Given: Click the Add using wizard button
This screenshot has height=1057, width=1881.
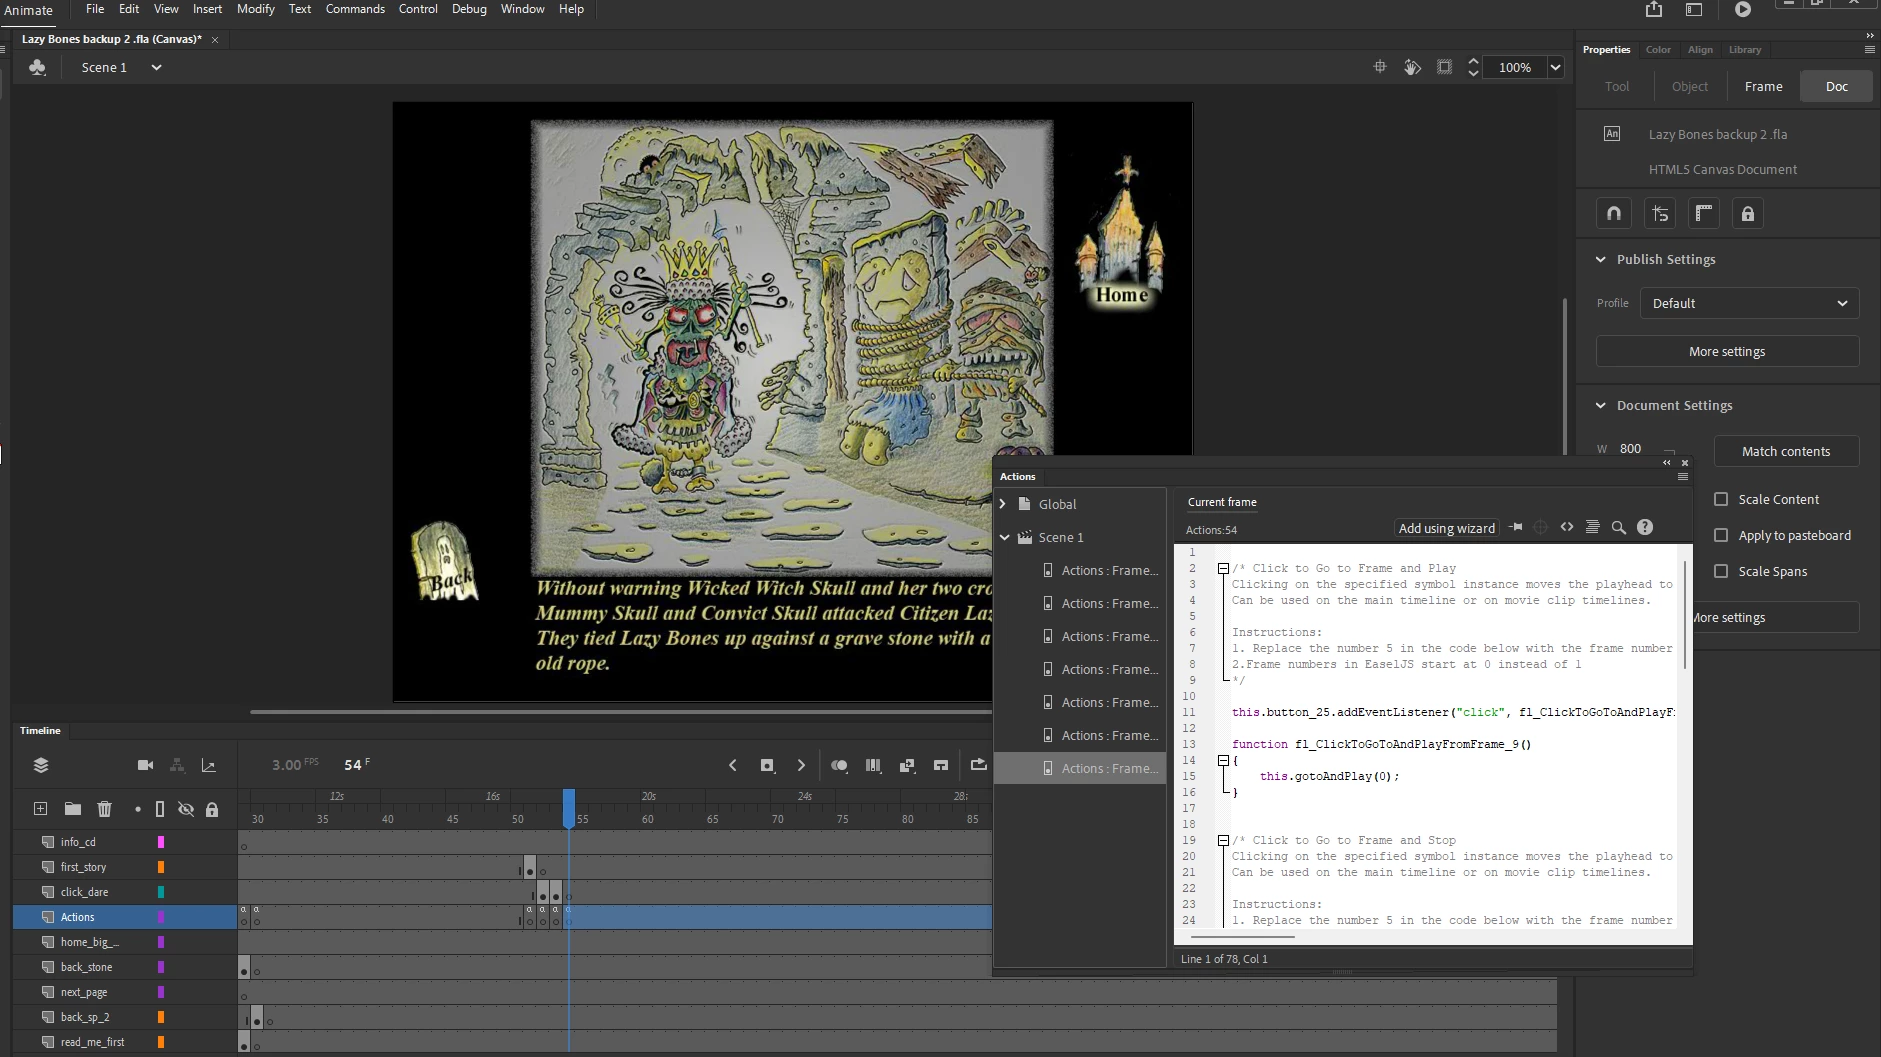Looking at the screenshot, I should pos(1446,528).
